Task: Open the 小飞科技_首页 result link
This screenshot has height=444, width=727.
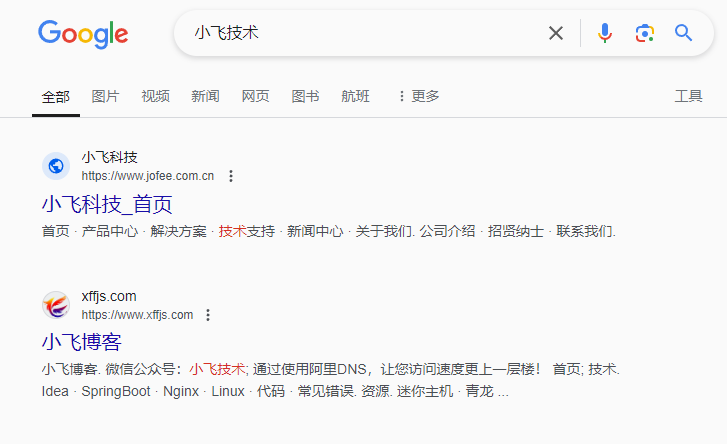Action: tap(107, 205)
